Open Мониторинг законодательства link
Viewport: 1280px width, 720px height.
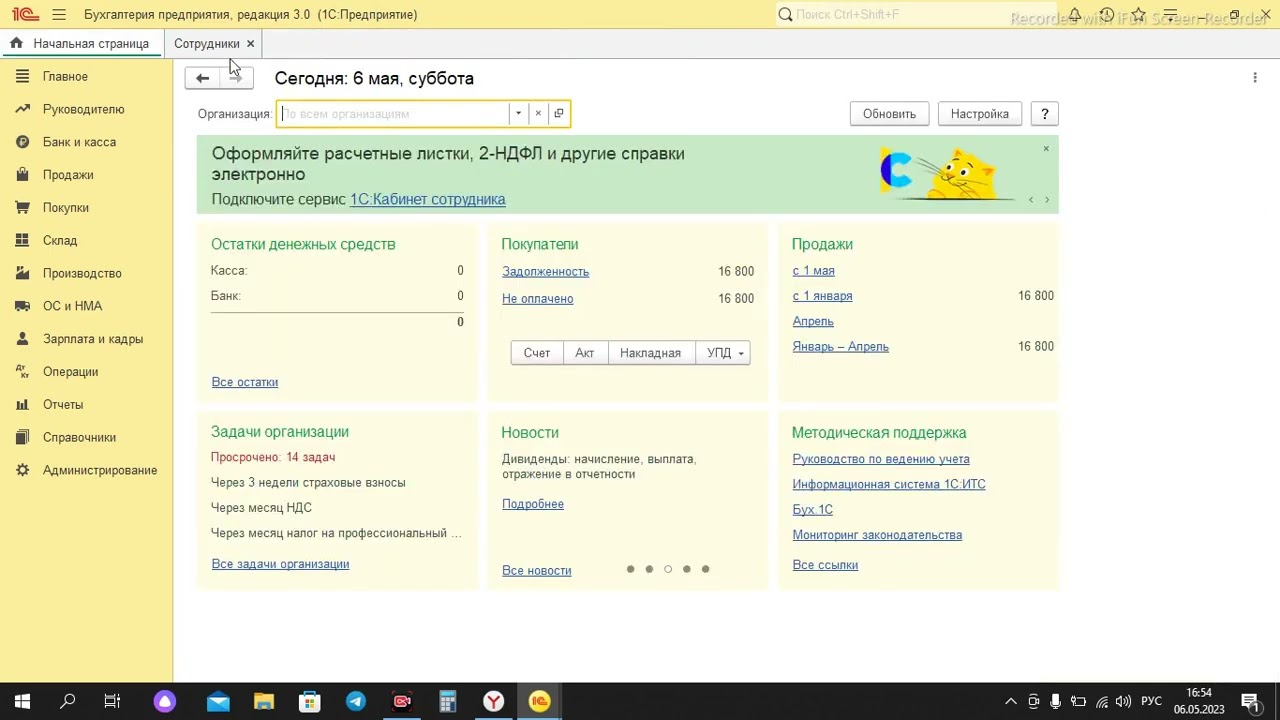pos(877,535)
